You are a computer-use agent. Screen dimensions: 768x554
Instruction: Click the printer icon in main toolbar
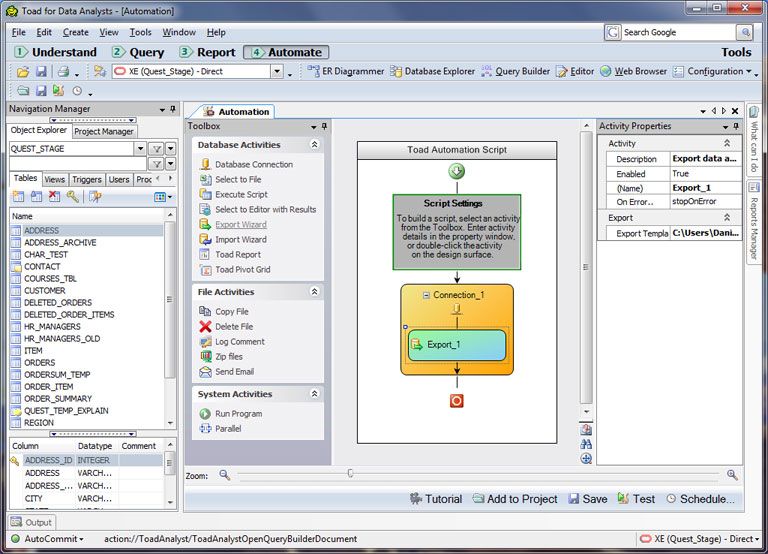pyautogui.click(x=63, y=72)
